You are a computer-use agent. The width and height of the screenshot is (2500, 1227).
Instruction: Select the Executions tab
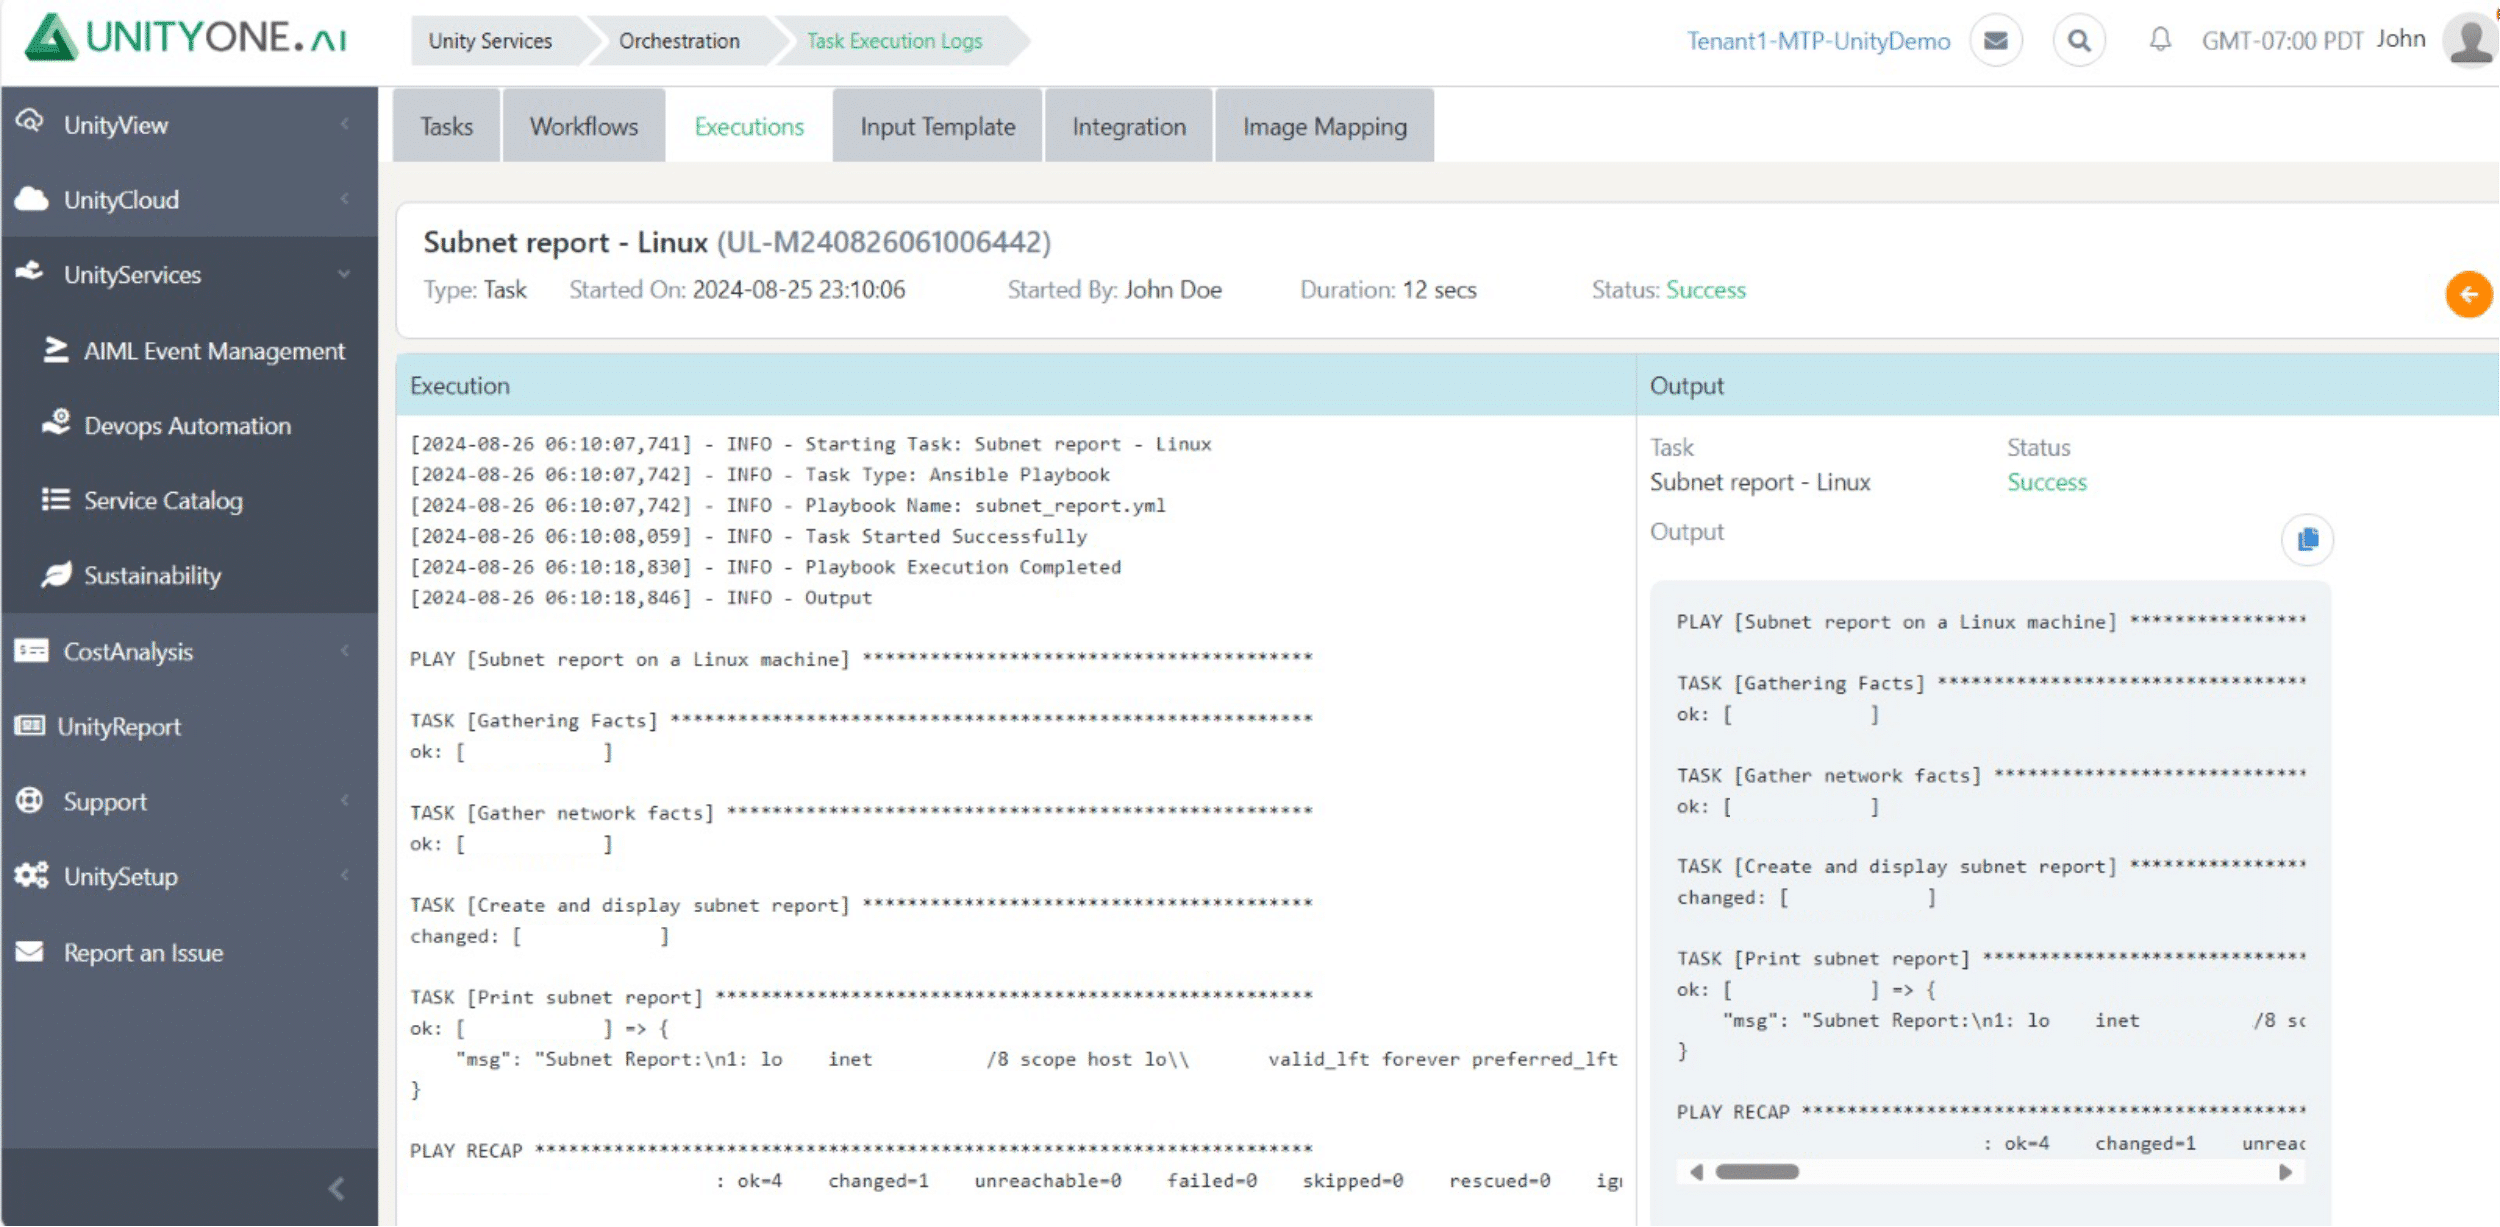749,126
